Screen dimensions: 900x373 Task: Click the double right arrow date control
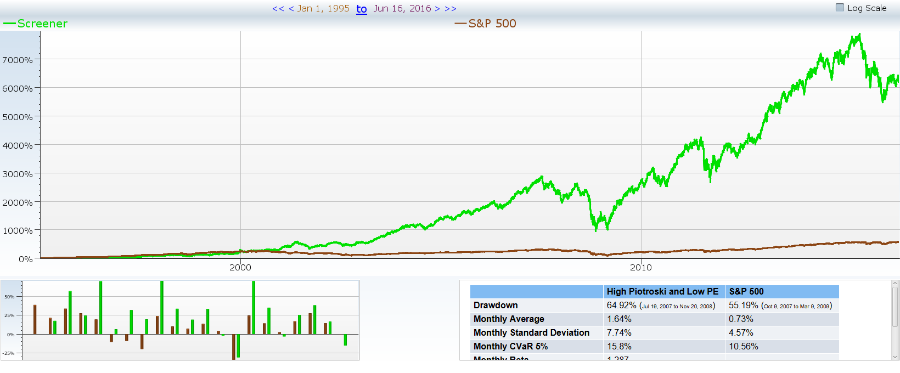(451, 9)
